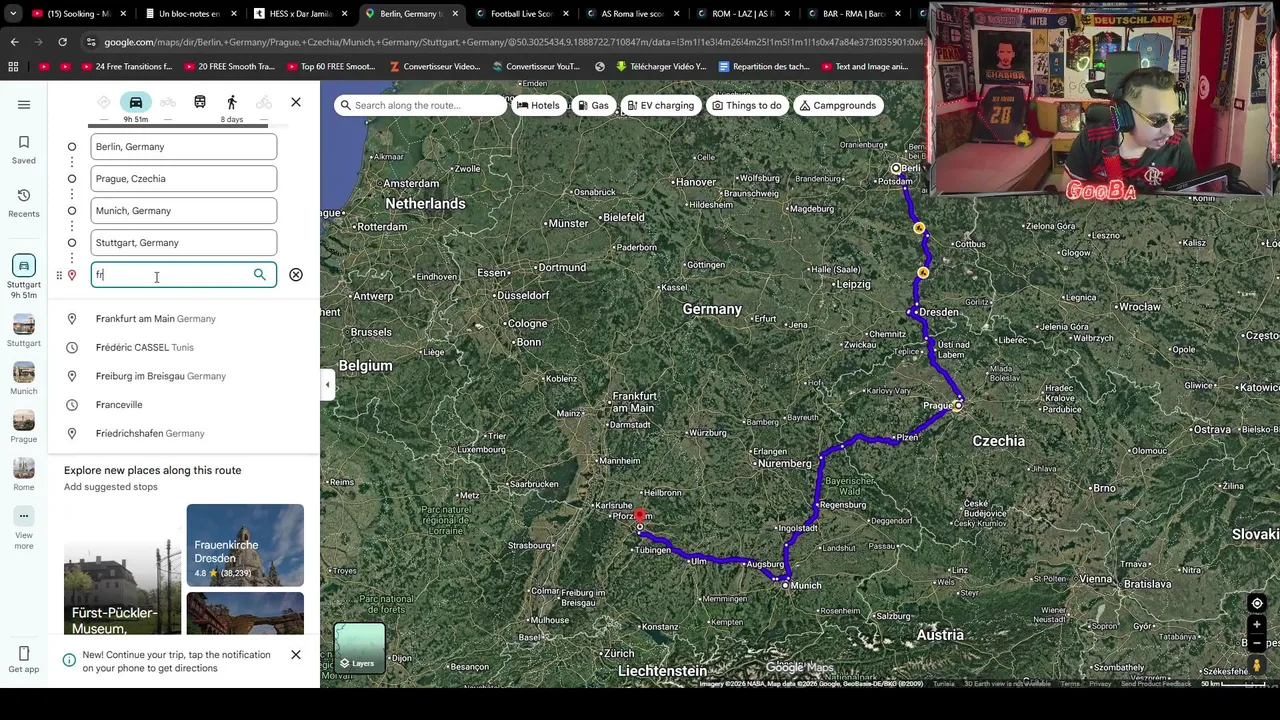Open Top 60 FREE Smoot bookmark

[331, 67]
